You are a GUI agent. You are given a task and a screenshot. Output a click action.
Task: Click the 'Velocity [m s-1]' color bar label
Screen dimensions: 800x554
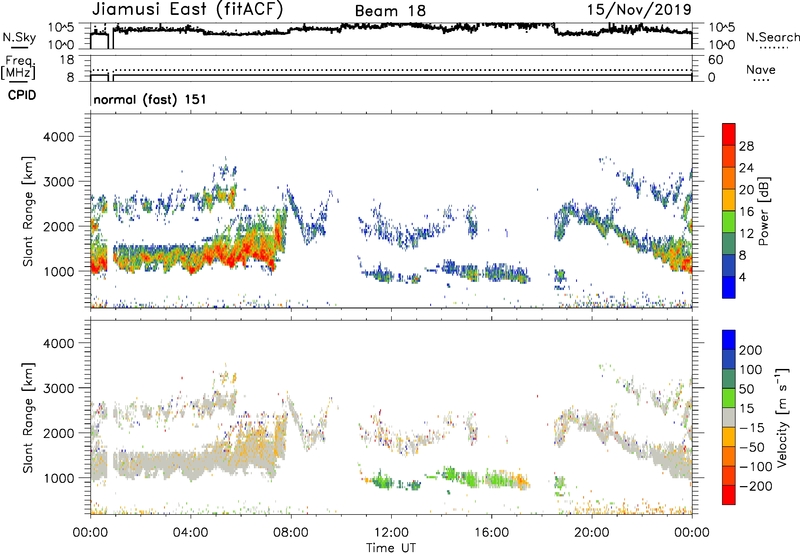783,417
